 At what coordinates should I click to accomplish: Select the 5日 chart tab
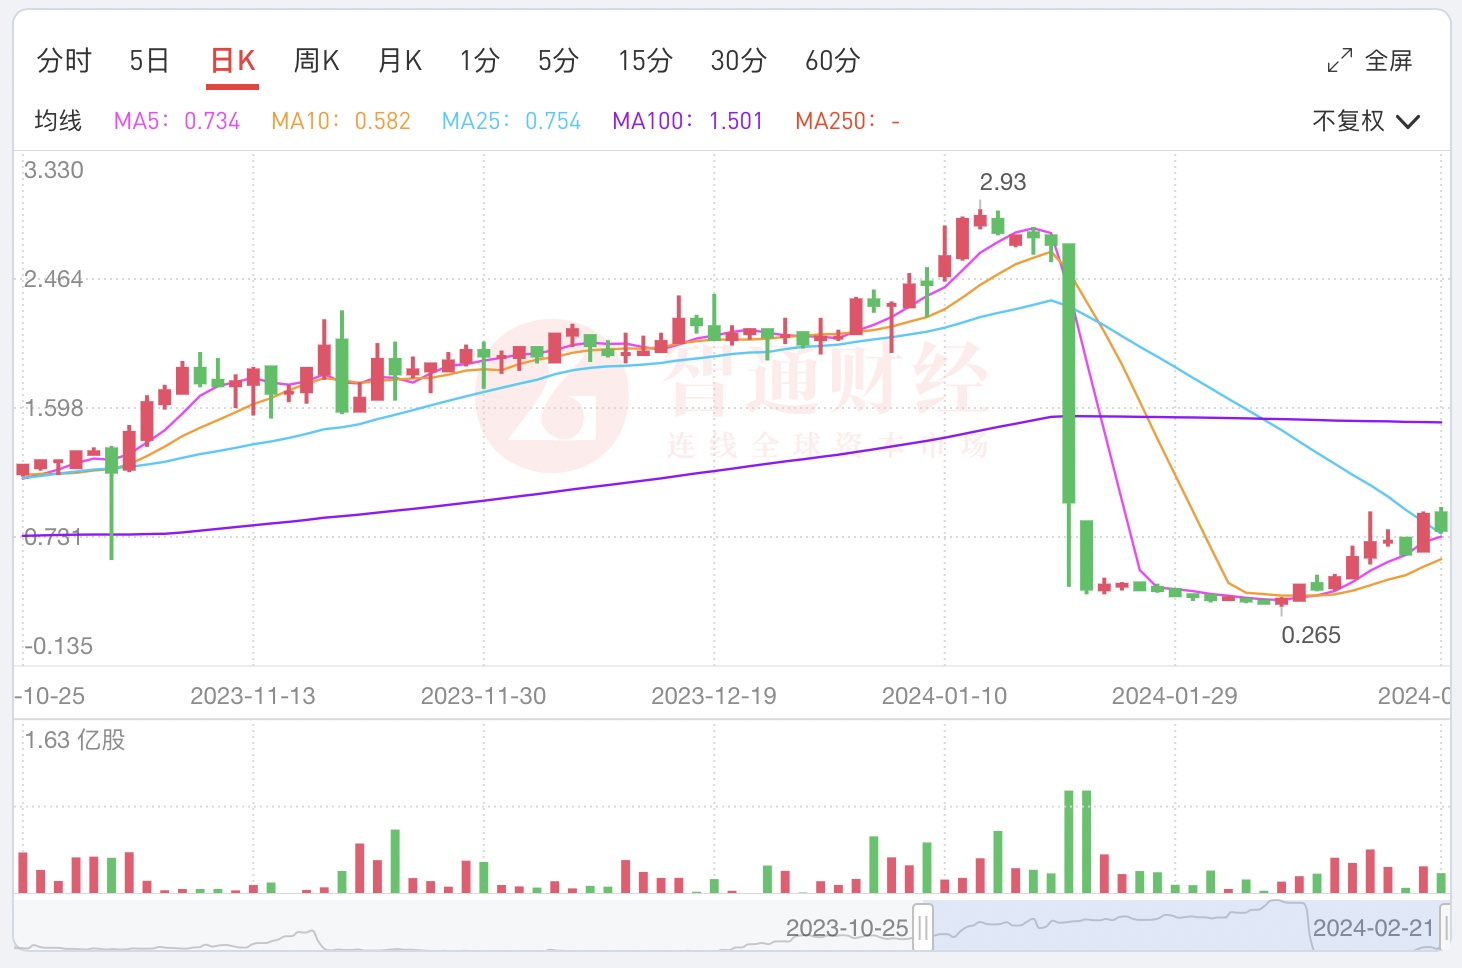149,61
